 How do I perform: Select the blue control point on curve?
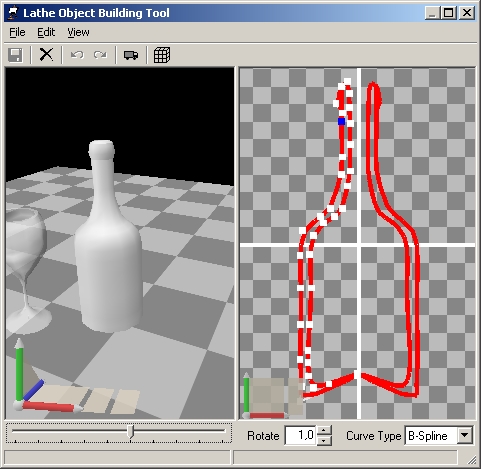341,121
